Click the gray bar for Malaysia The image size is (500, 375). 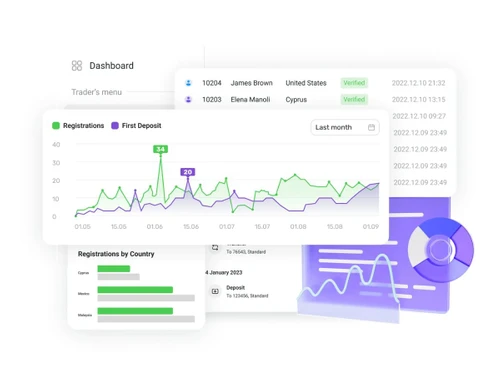tap(146, 319)
